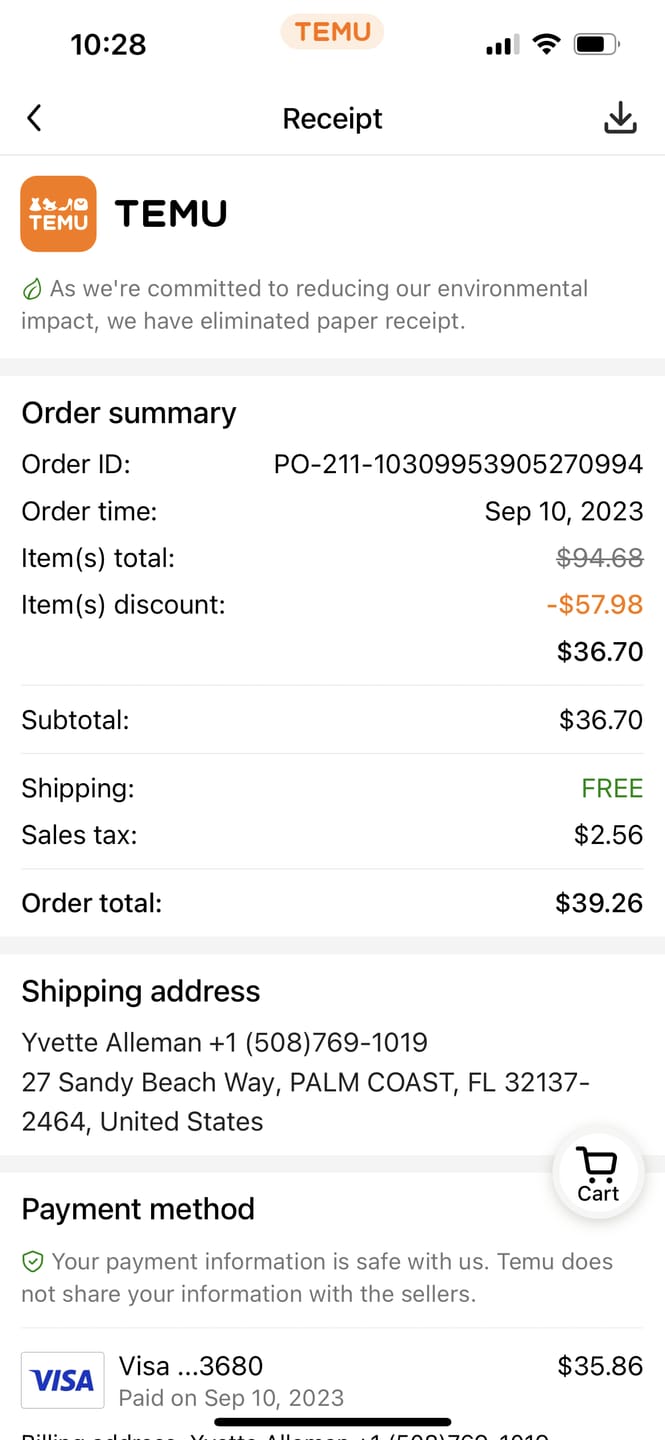This screenshot has height=1440, width=665.
Task: Tap the Wi-Fi status icon
Action: click(546, 44)
